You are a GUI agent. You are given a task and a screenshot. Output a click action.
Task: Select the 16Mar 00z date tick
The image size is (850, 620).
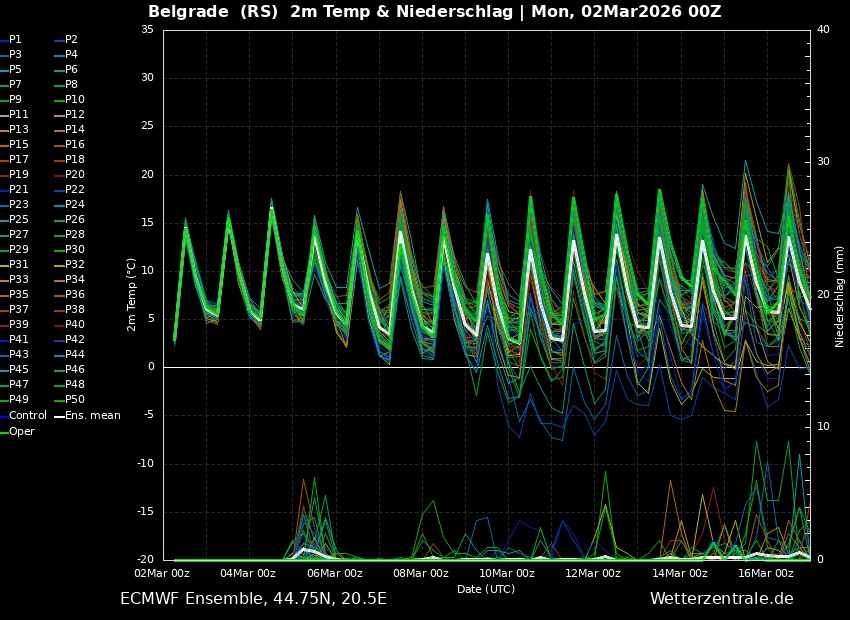pos(766,573)
